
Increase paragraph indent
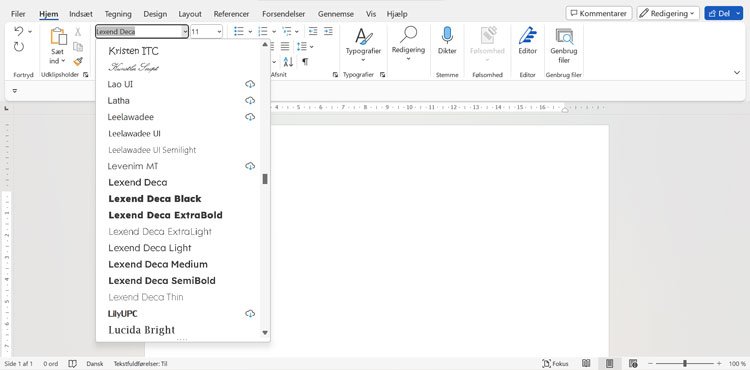point(328,32)
